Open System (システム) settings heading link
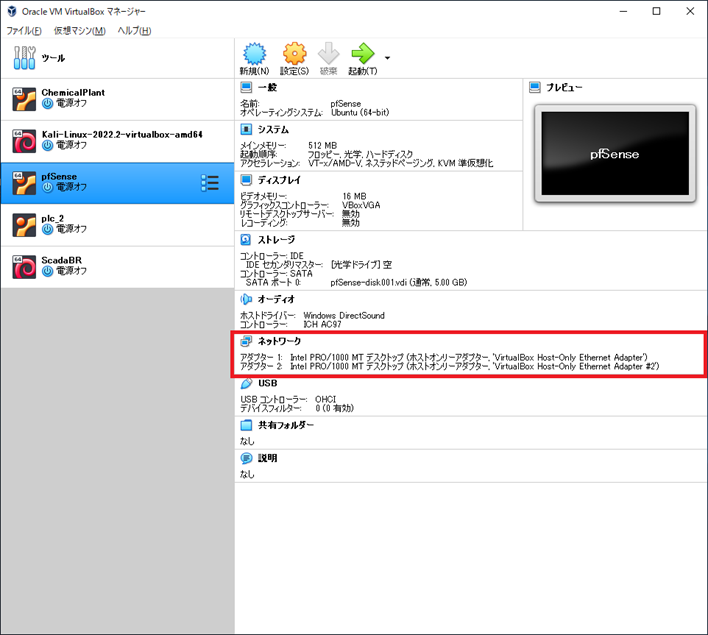Image resolution: width=708 pixels, height=635 pixels. point(273,130)
